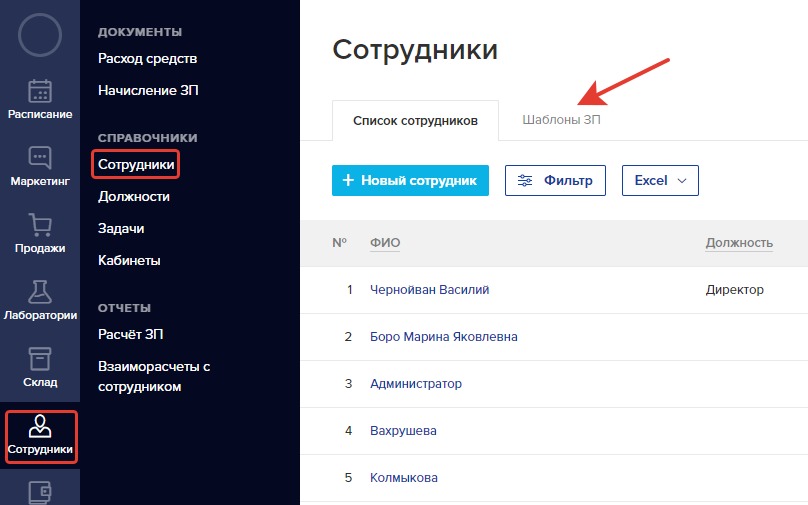
Task: Click the ОТЧЕТЫ section heading
Action: point(124,308)
